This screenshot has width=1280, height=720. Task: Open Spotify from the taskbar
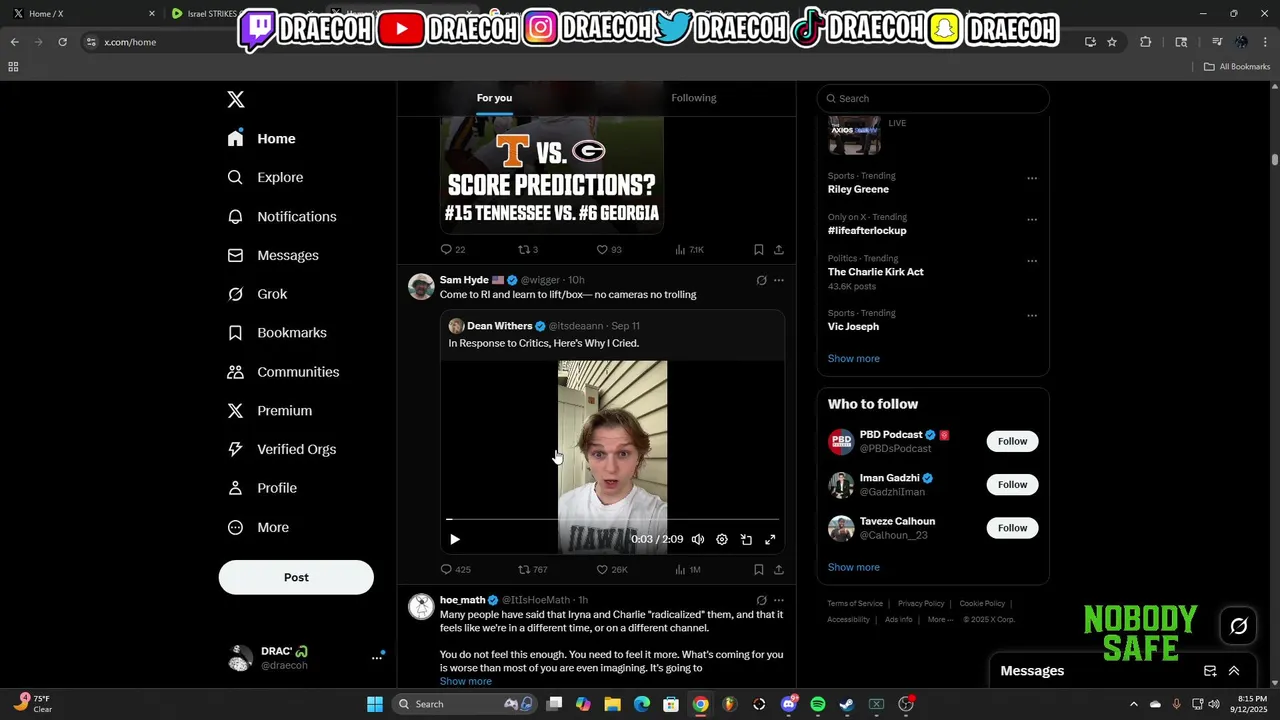tap(818, 704)
